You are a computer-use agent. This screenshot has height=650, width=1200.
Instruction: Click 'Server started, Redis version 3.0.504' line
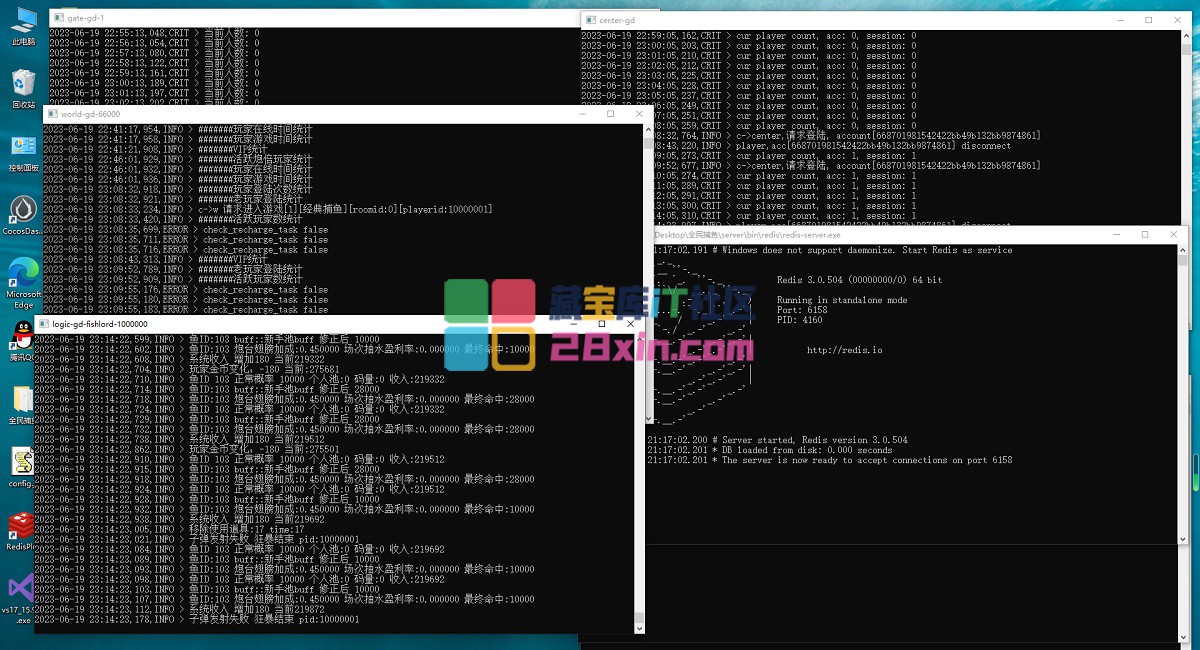coord(777,440)
